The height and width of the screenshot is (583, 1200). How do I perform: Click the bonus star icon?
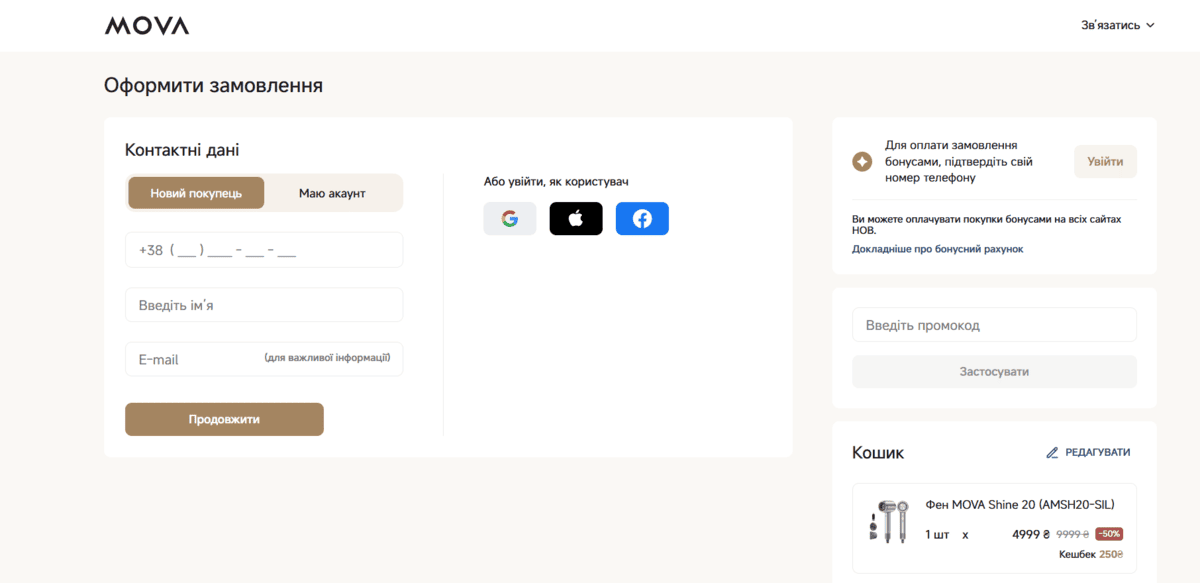[x=862, y=161]
